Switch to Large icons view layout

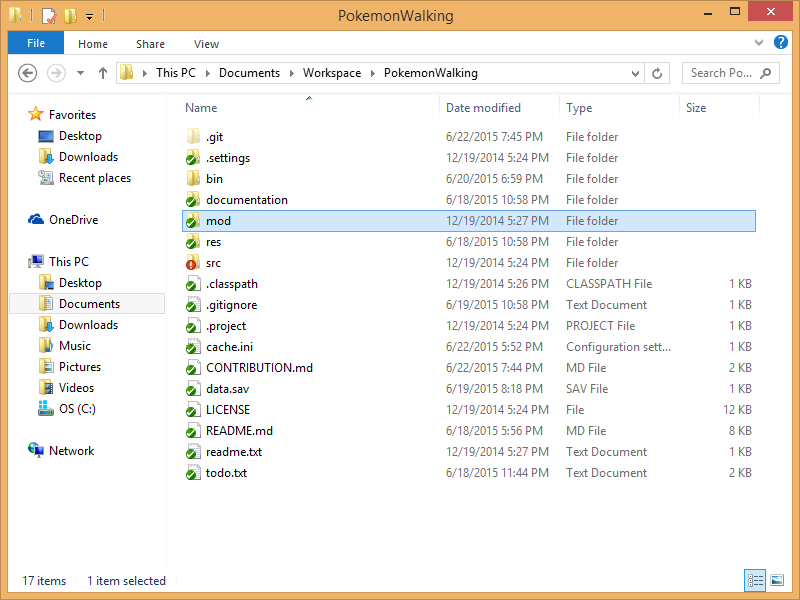pos(777,580)
